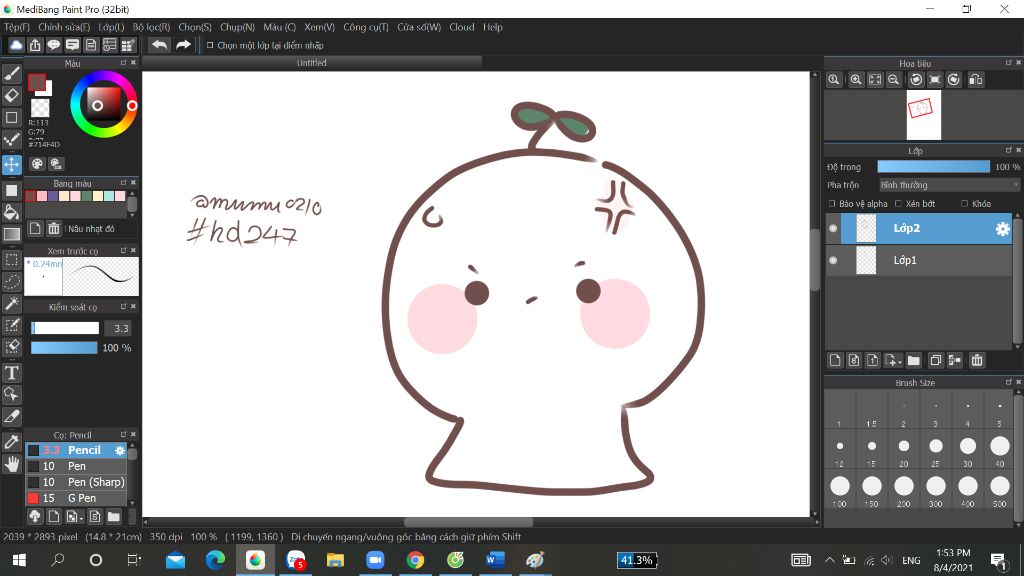This screenshot has width=1024, height=576.
Task: Select the Pen (Sharp) brush
Action: pos(76,482)
